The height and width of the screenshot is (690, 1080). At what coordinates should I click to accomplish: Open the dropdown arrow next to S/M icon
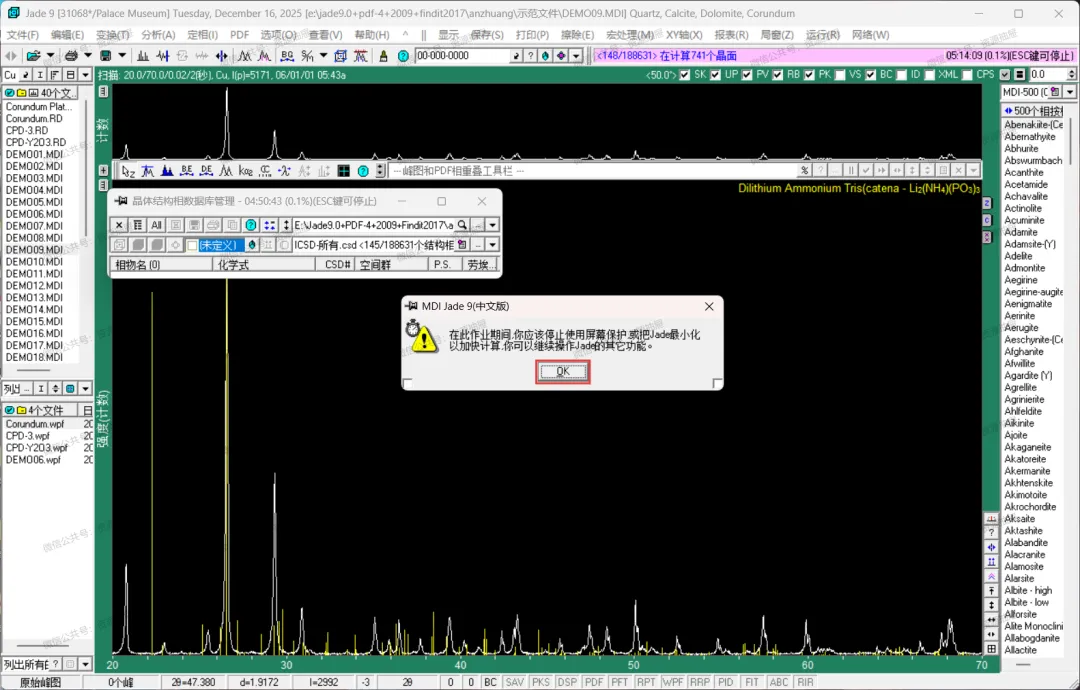tap(323, 56)
